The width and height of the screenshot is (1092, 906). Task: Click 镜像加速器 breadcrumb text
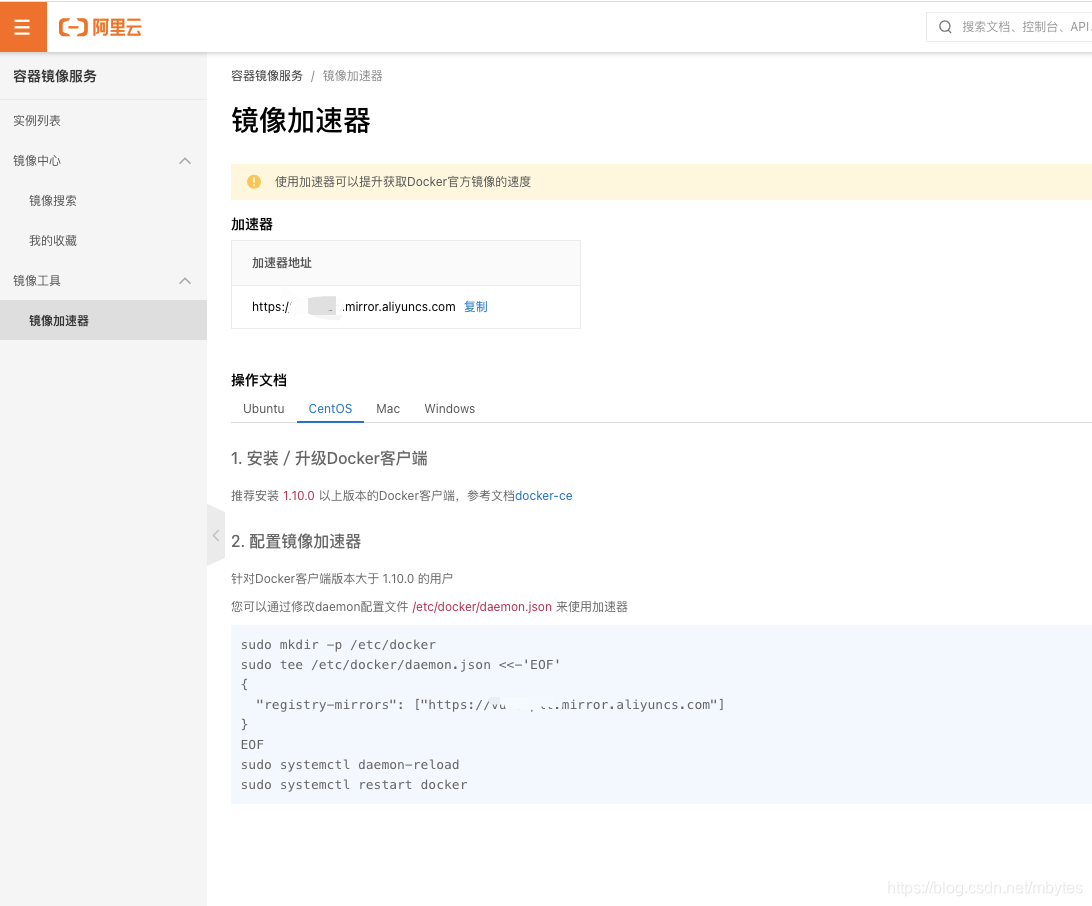click(x=352, y=76)
